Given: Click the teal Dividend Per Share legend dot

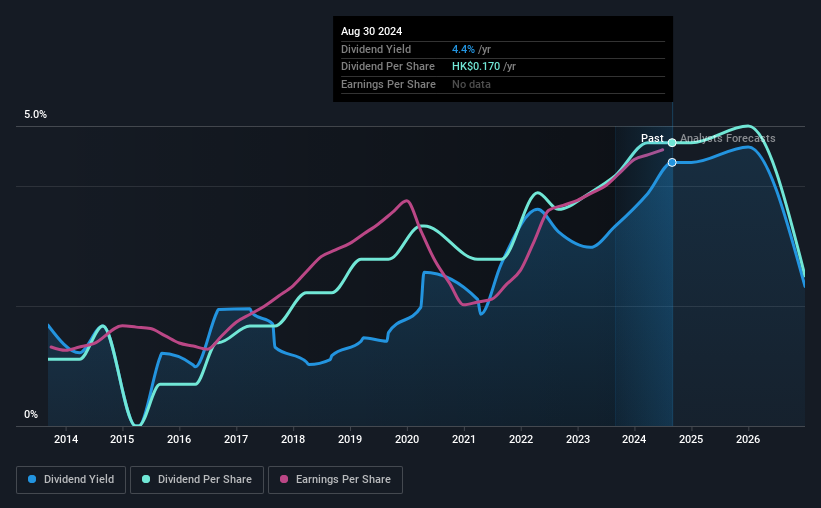Looking at the screenshot, I should (x=146, y=479).
